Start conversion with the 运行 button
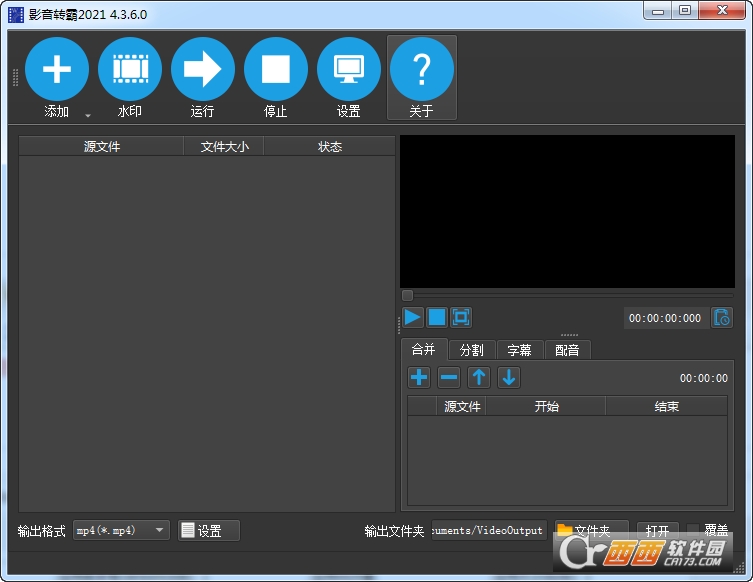Image resolution: width=753 pixels, height=582 pixels. coord(203,69)
